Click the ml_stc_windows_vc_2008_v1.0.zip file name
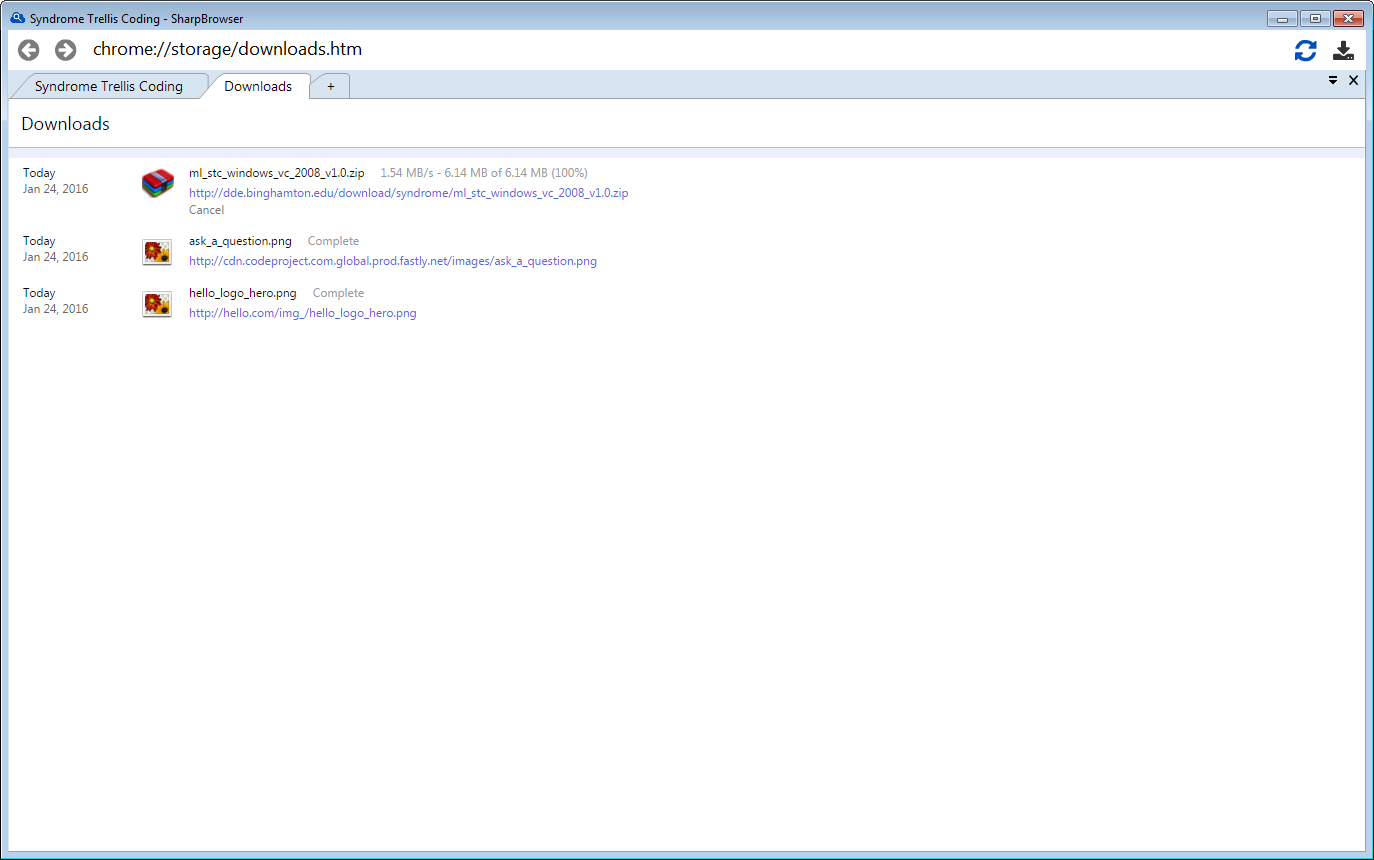The height and width of the screenshot is (860, 1374). pyautogui.click(x=276, y=173)
